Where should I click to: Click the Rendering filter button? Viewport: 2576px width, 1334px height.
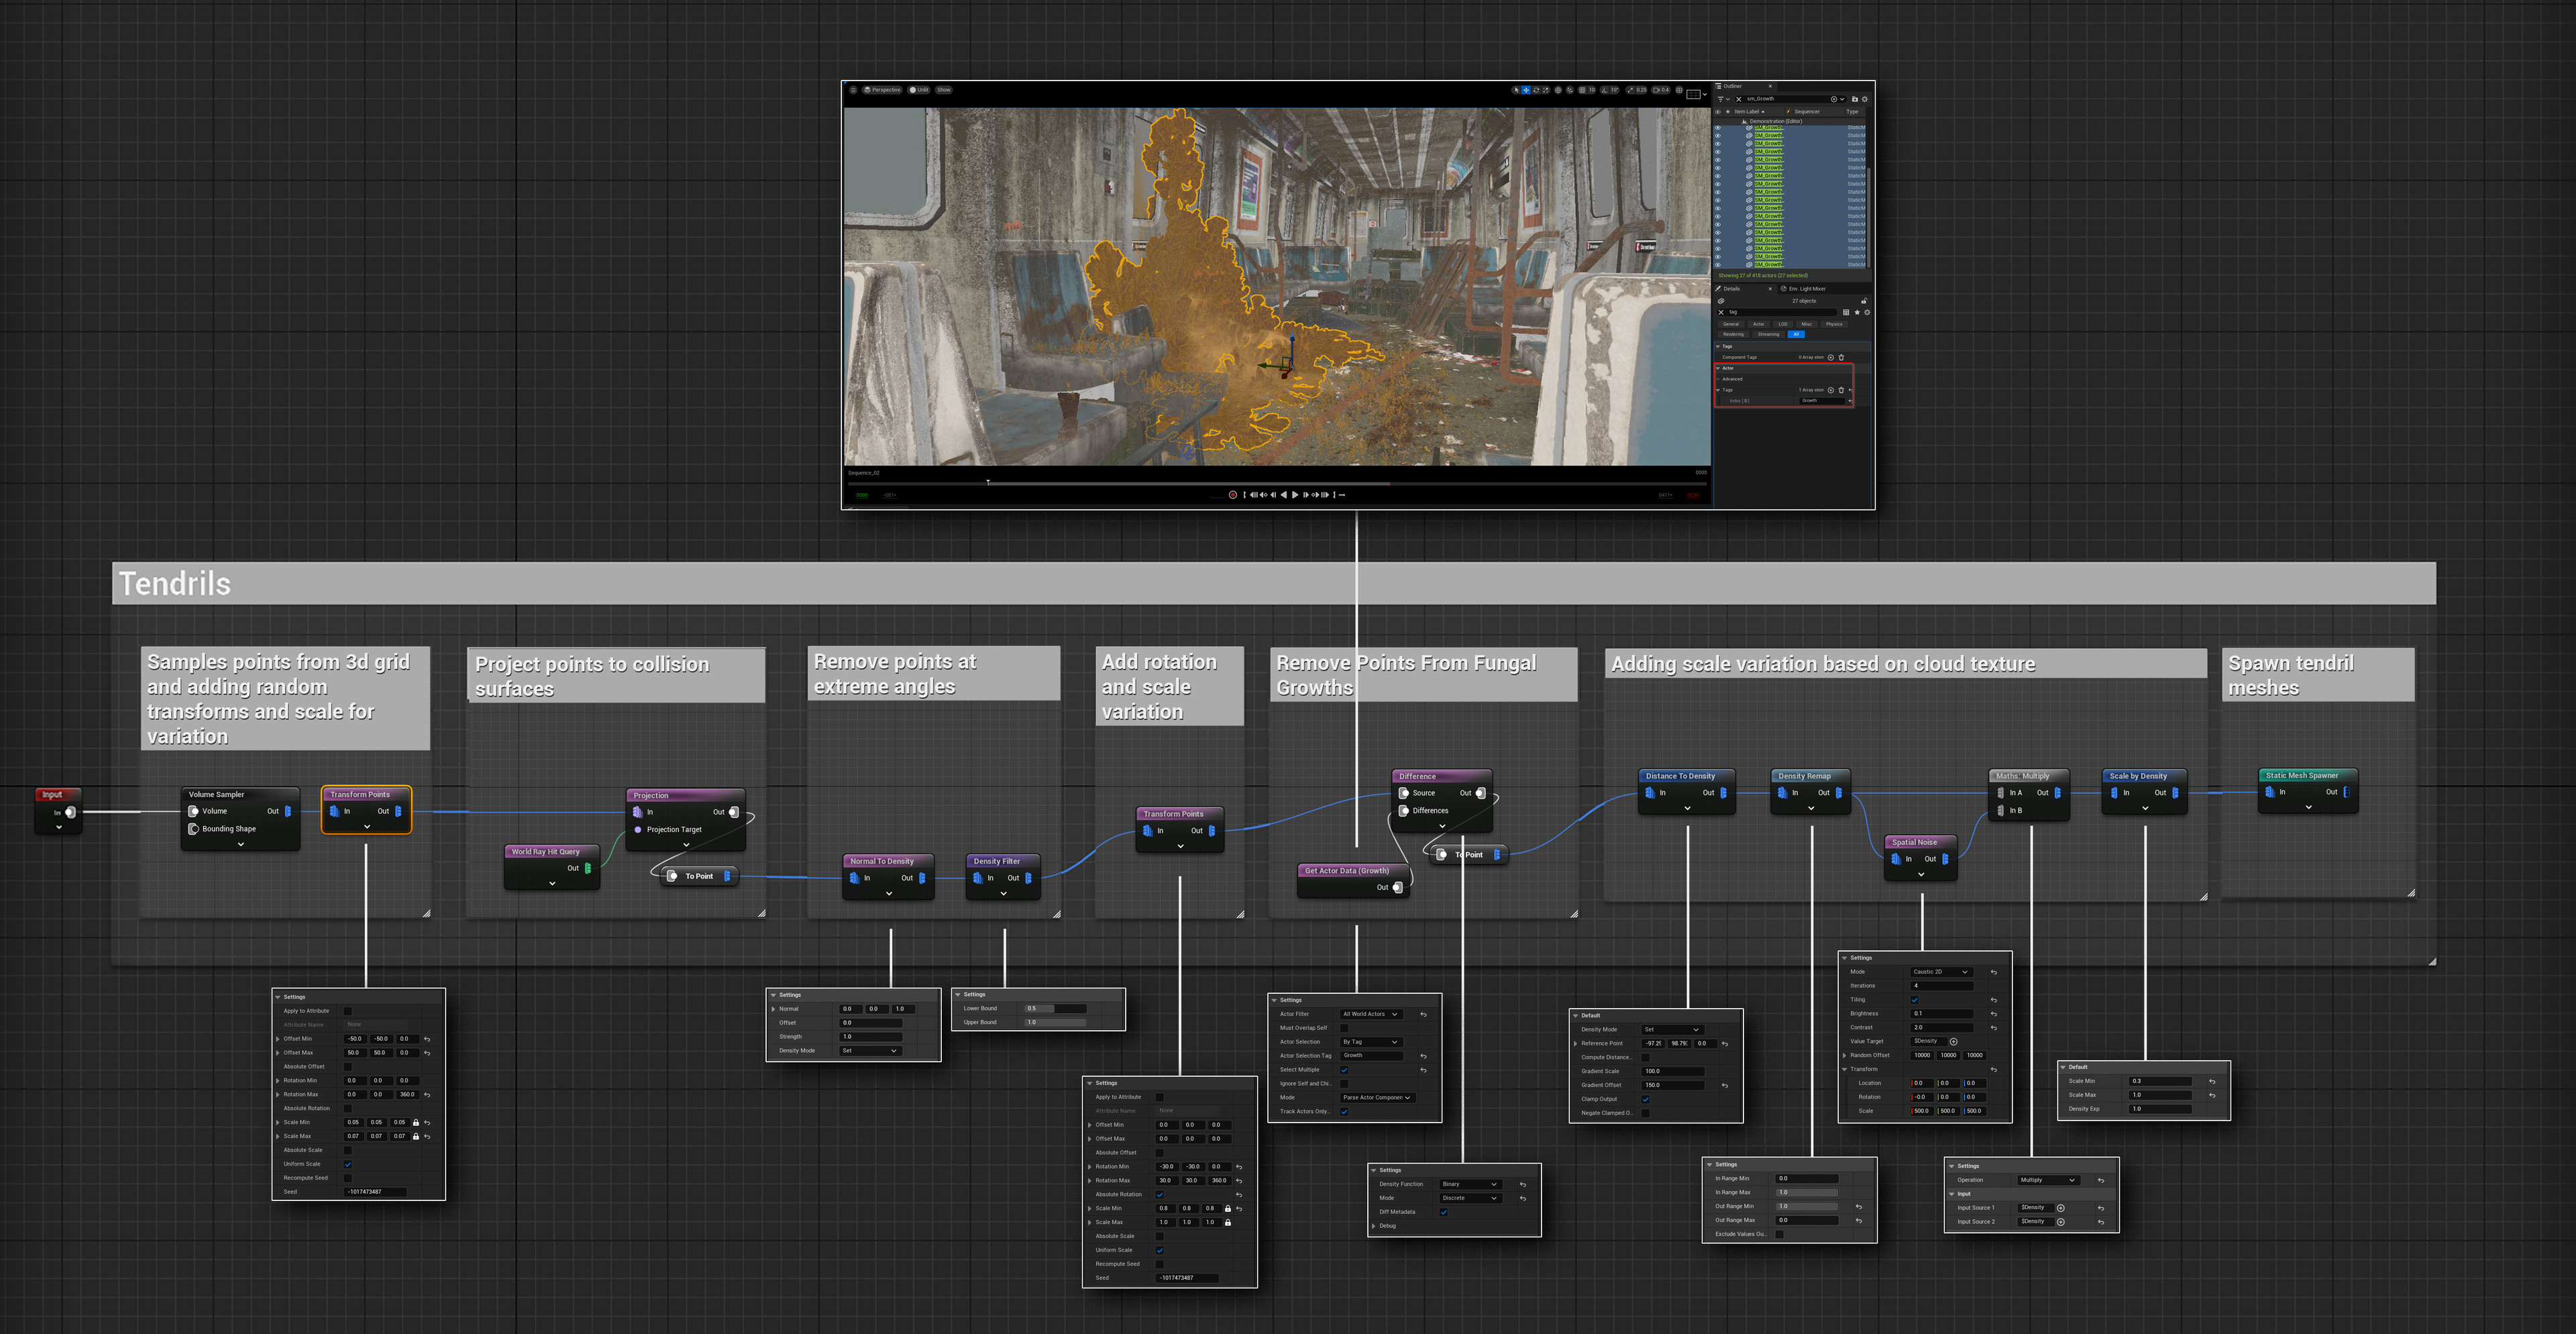click(x=1734, y=335)
